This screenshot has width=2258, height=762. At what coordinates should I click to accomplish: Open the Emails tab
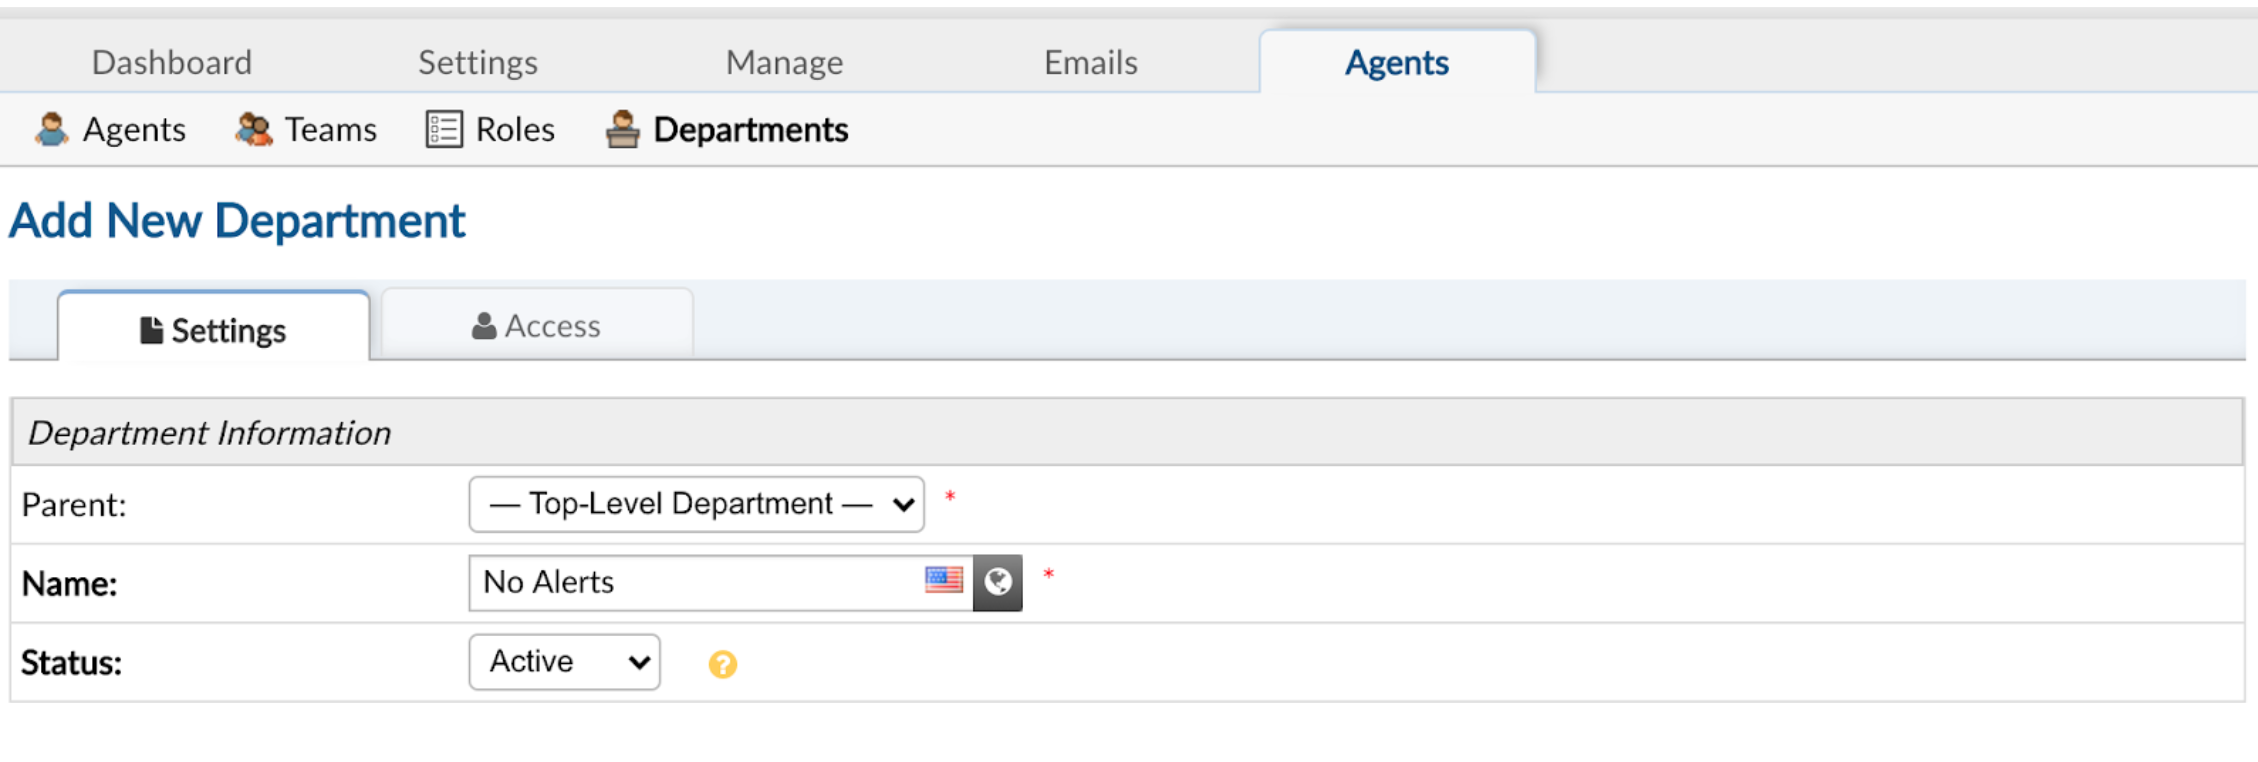[1090, 62]
